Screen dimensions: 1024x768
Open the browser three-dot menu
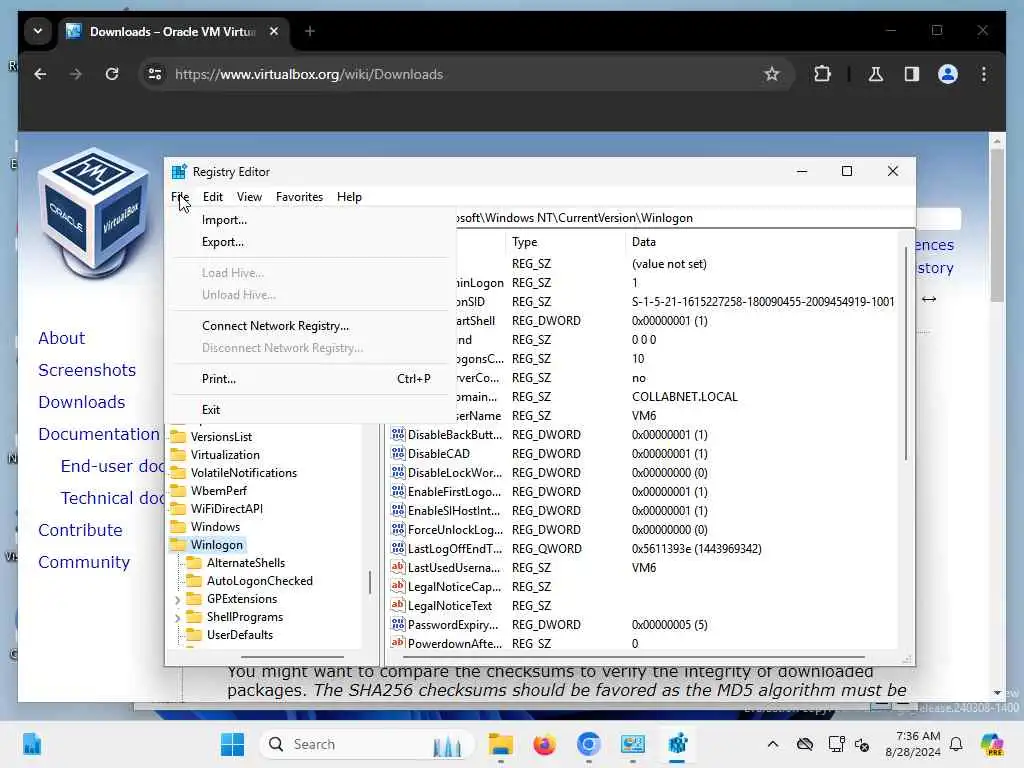point(984,74)
